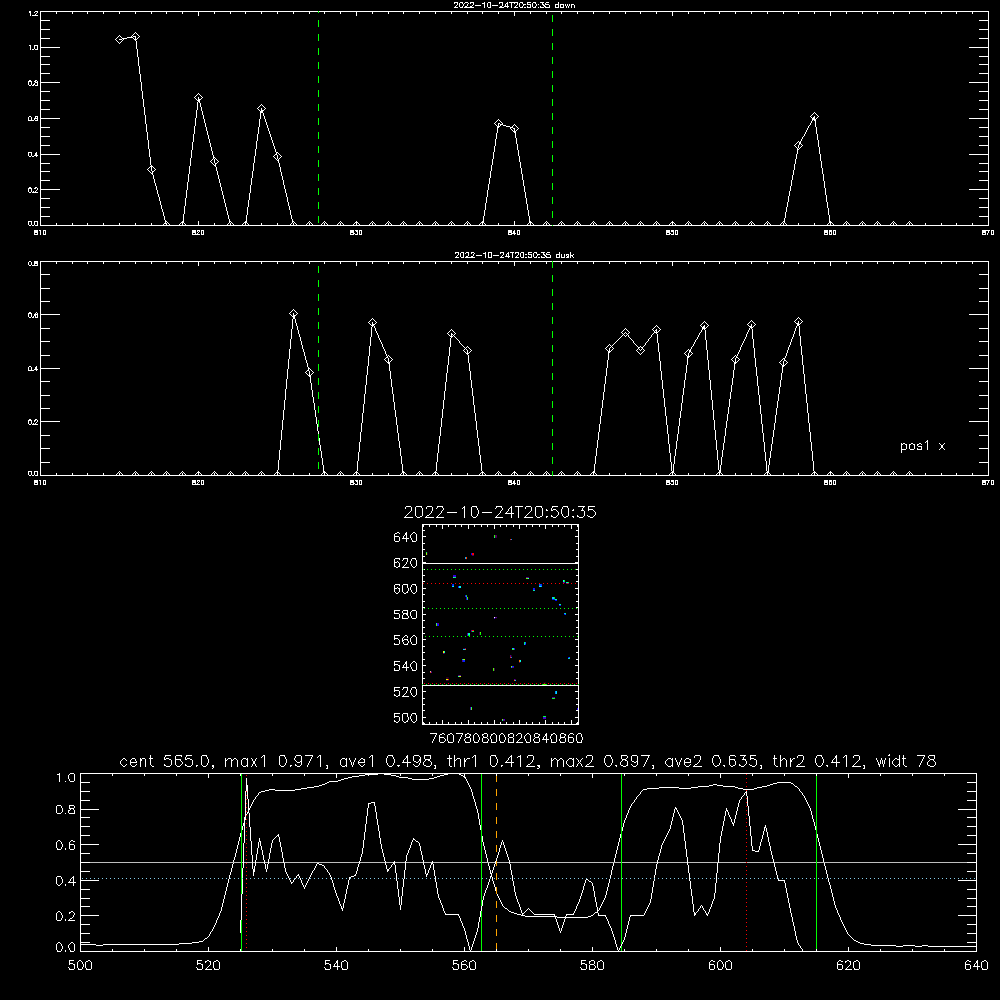This screenshot has width=1000, height=1000.
Task: Click the "1.0" y-axis label of bottom plot
Action: pos(66,778)
